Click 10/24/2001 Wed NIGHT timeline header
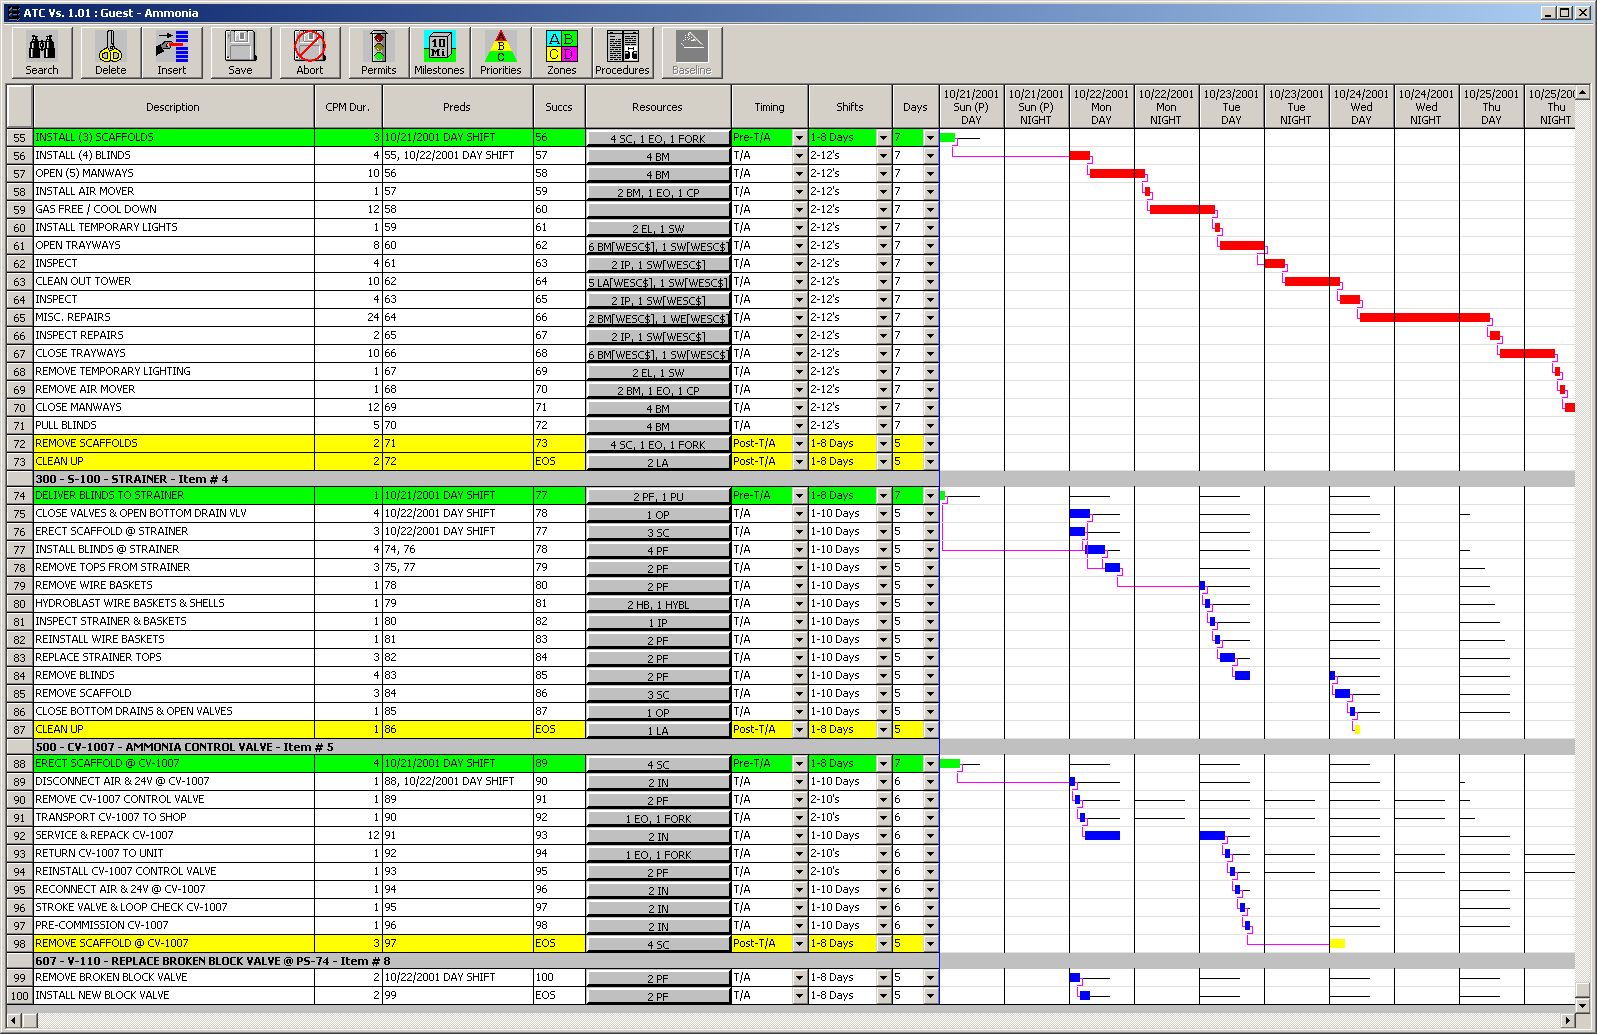1597x1034 pixels. click(x=1426, y=107)
